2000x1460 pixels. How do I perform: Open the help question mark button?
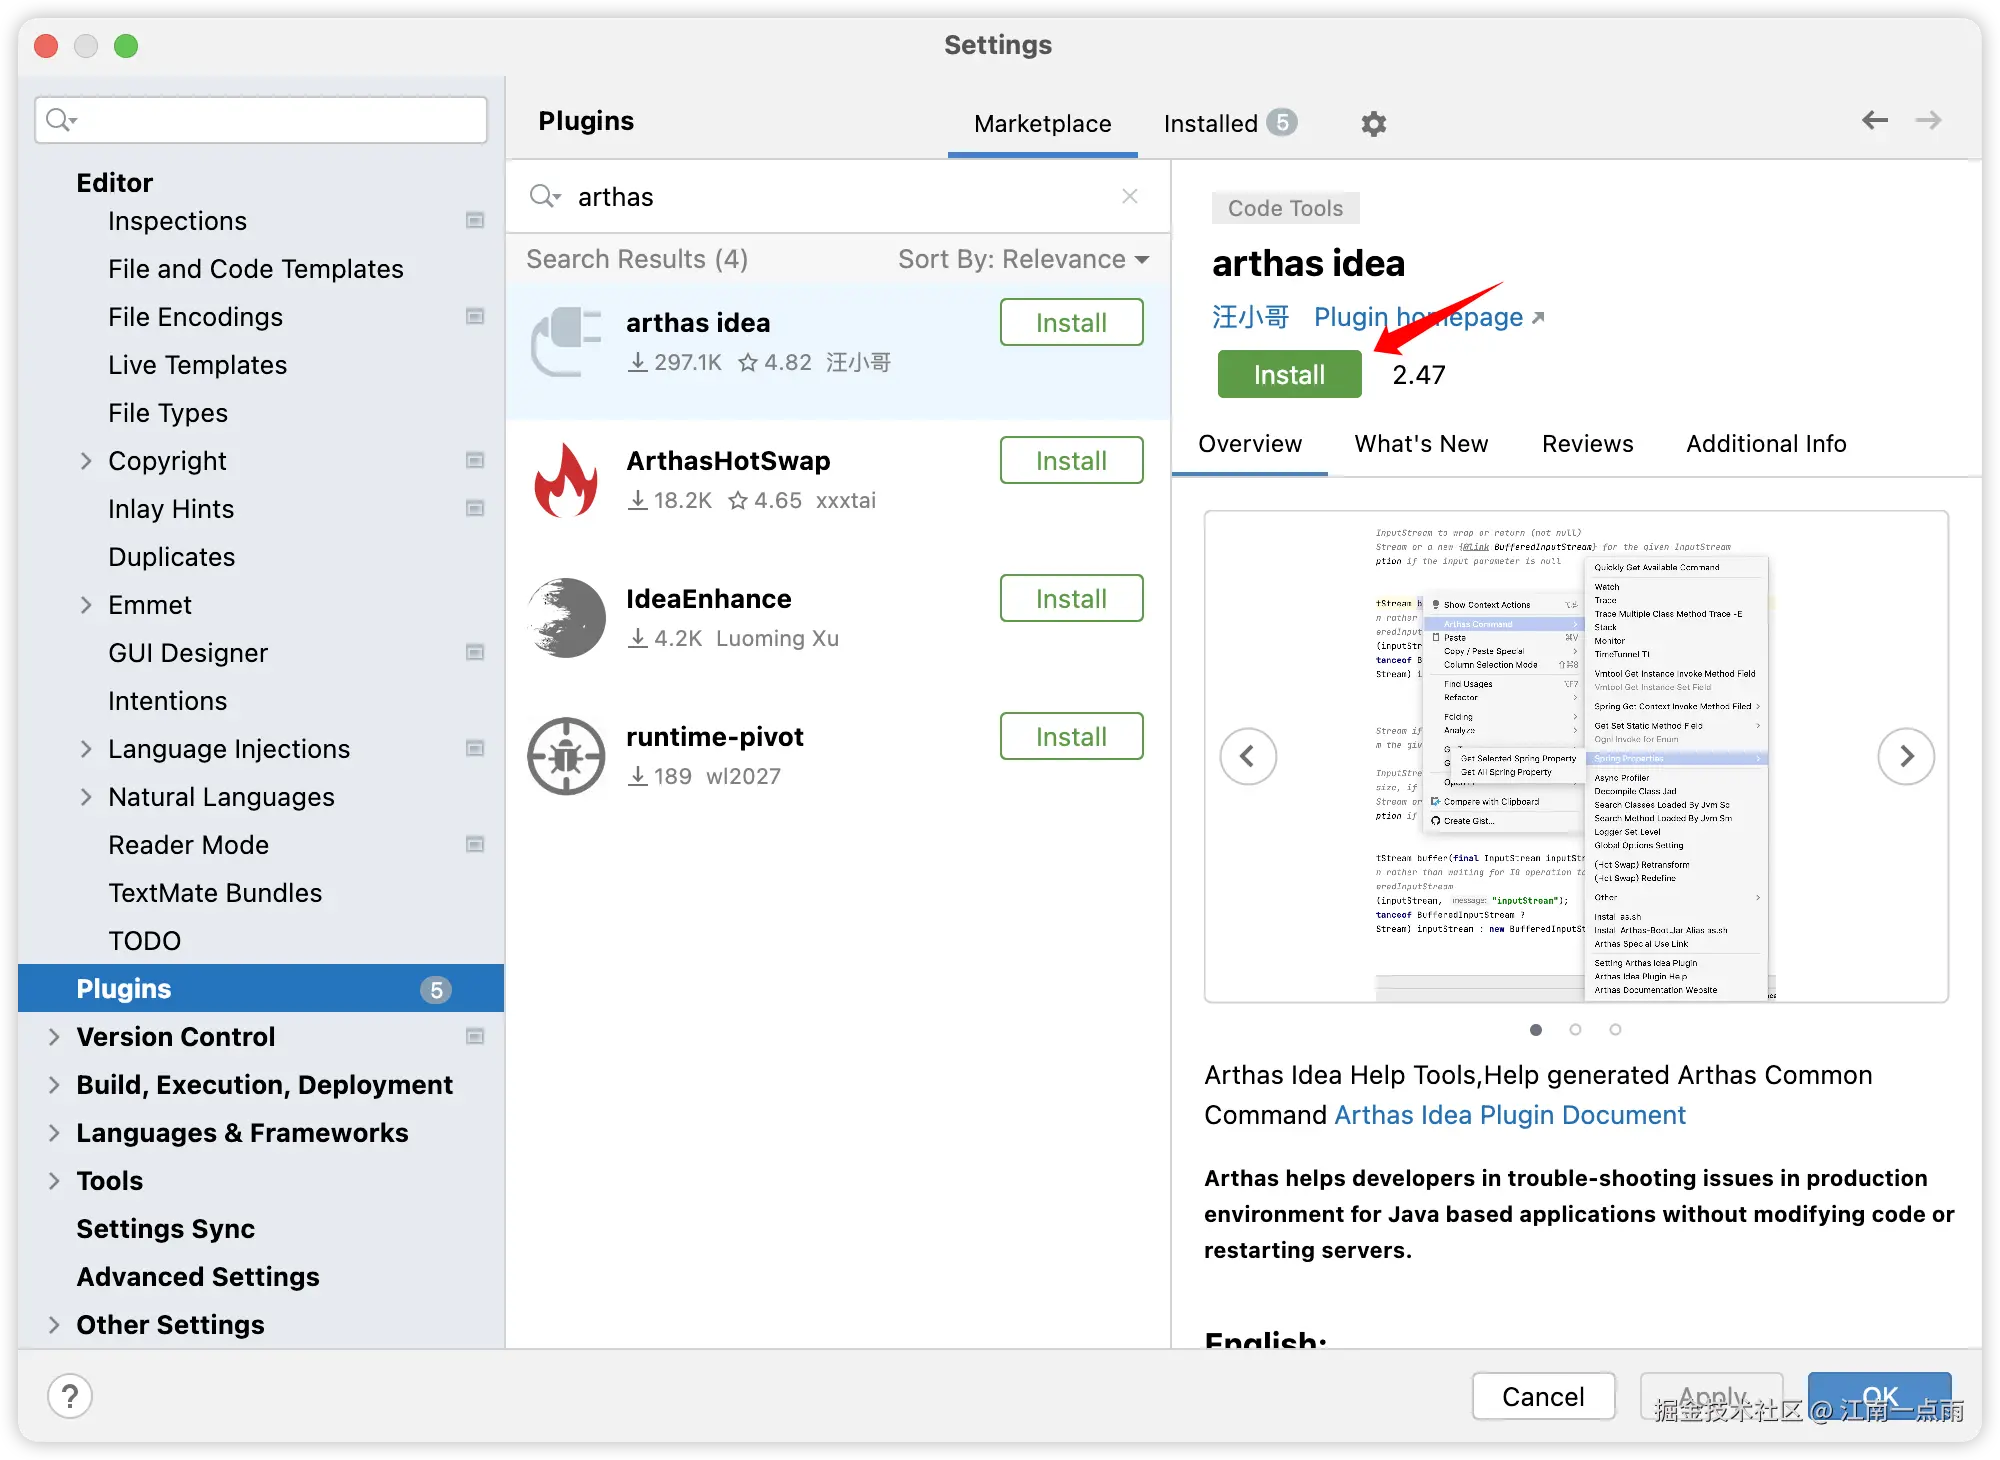click(x=70, y=1395)
